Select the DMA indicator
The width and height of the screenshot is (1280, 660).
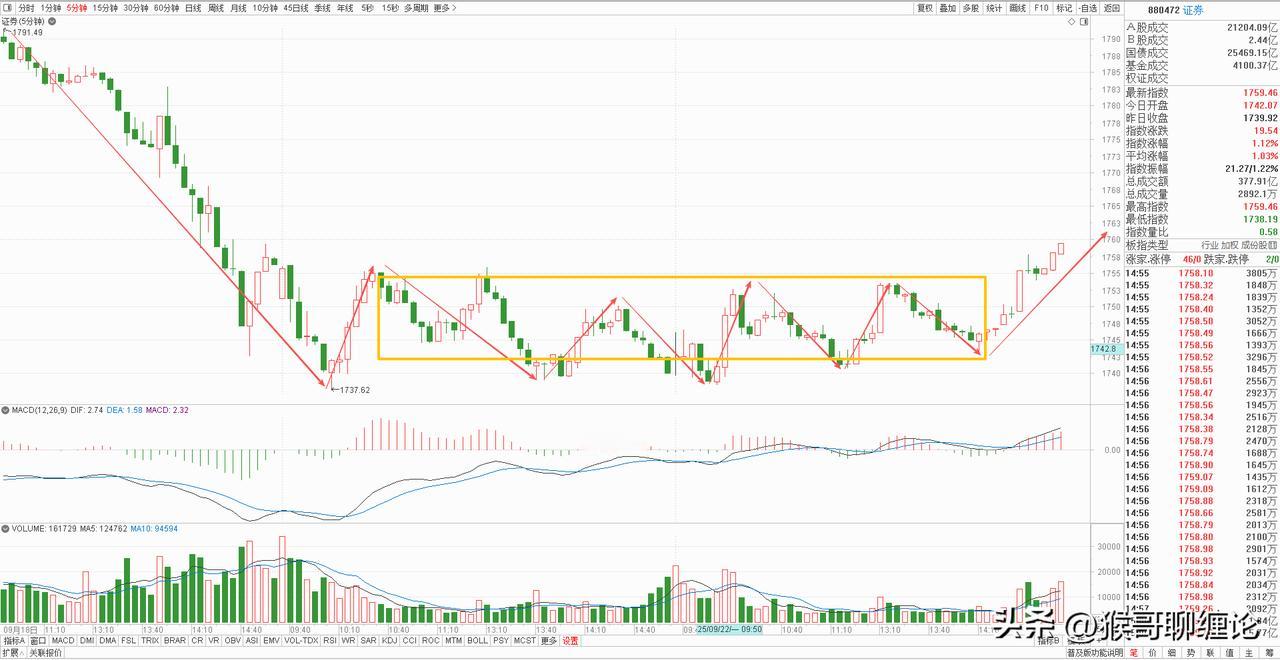(107, 641)
